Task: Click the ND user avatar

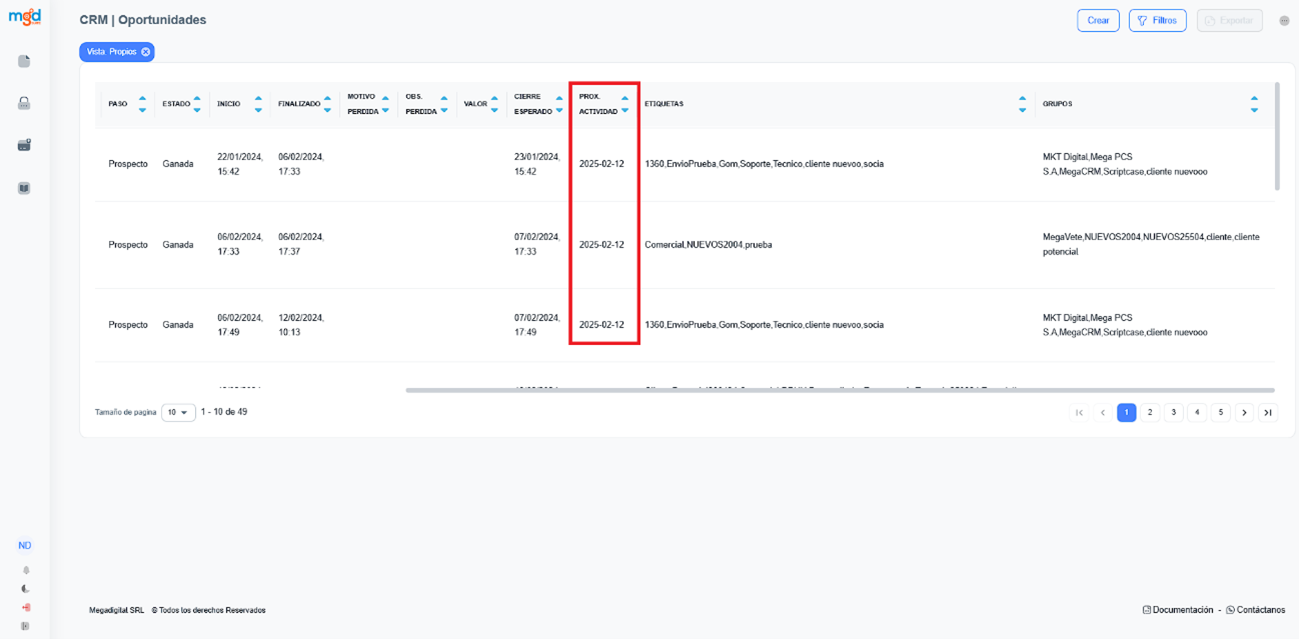Action: click(x=25, y=546)
